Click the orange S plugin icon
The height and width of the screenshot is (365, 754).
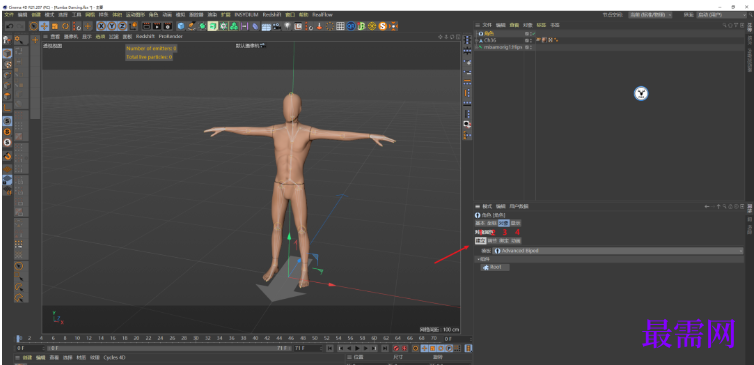[x=383, y=26]
